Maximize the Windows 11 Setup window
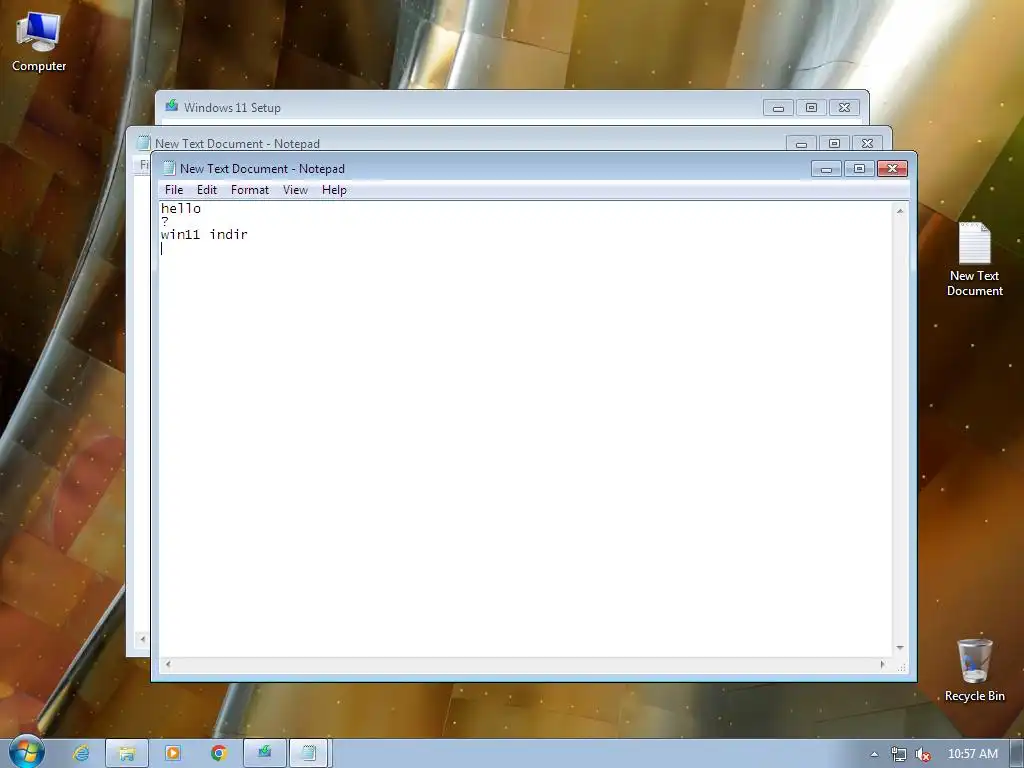1024x768 pixels. 811,108
